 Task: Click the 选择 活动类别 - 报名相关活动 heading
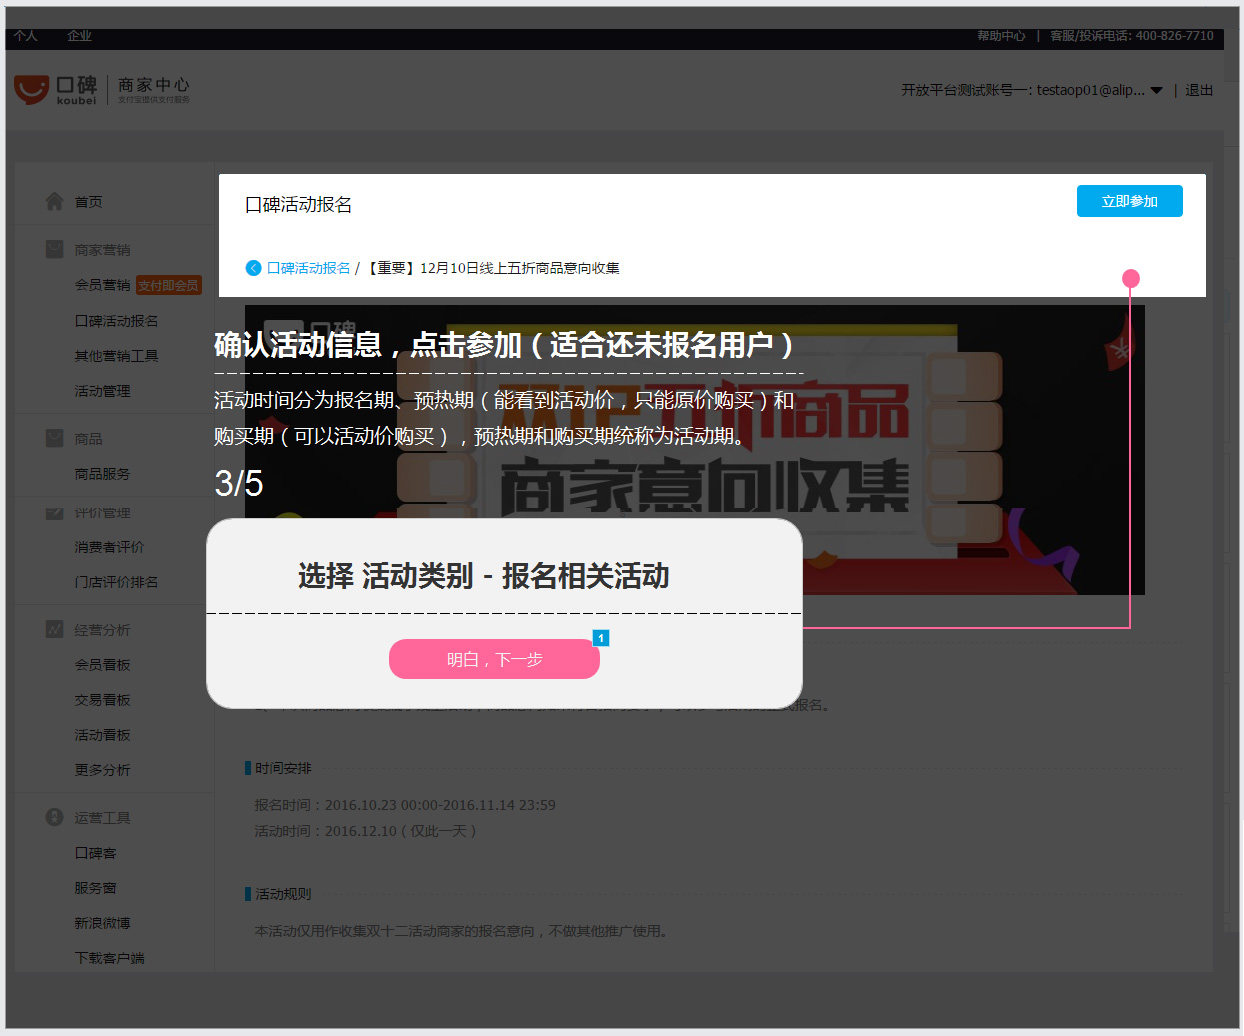pos(484,576)
